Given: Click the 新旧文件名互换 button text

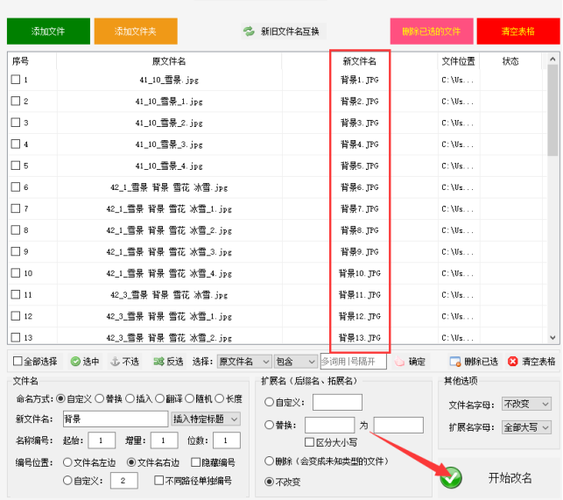Looking at the screenshot, I should (x=290, y=32).
